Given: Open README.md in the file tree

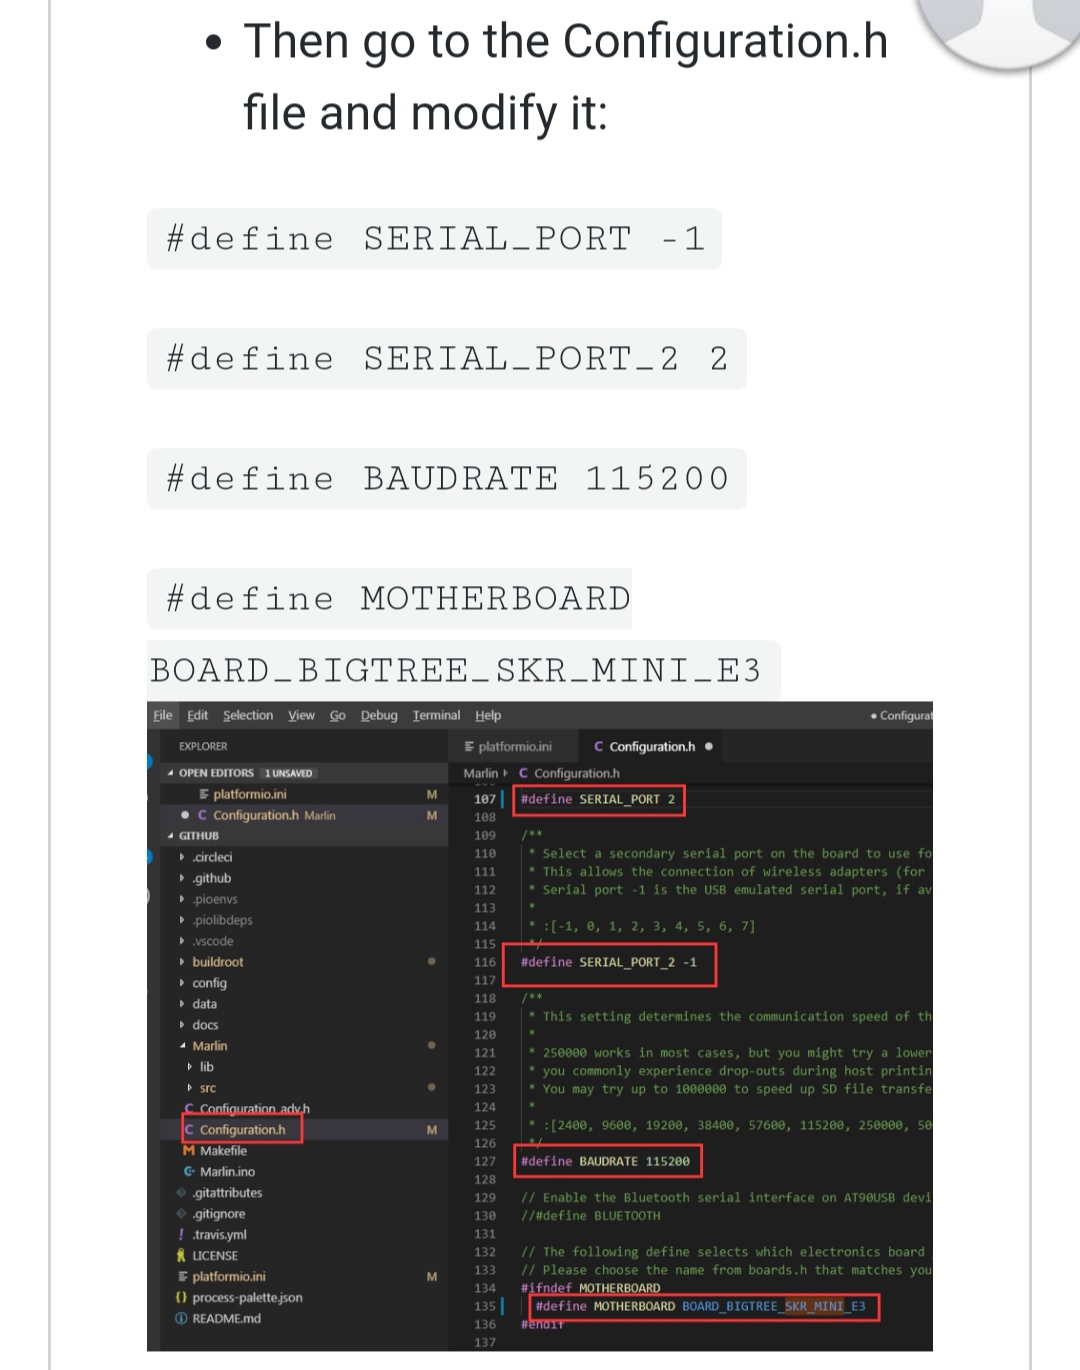Looking at the screenshot, I should coord(226,1319).
